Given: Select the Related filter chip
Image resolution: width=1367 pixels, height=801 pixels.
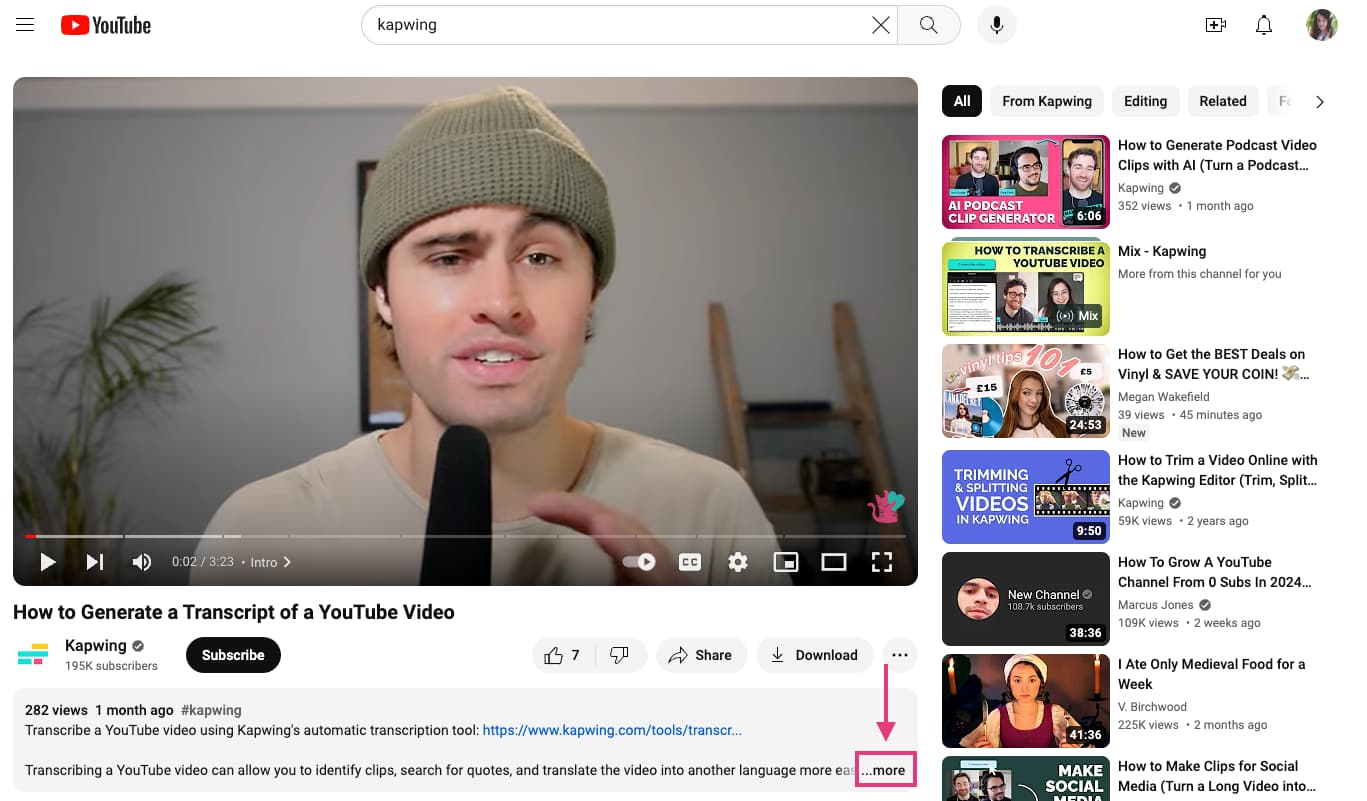Looking at the screenshot, I should (x=1223, y=101).
